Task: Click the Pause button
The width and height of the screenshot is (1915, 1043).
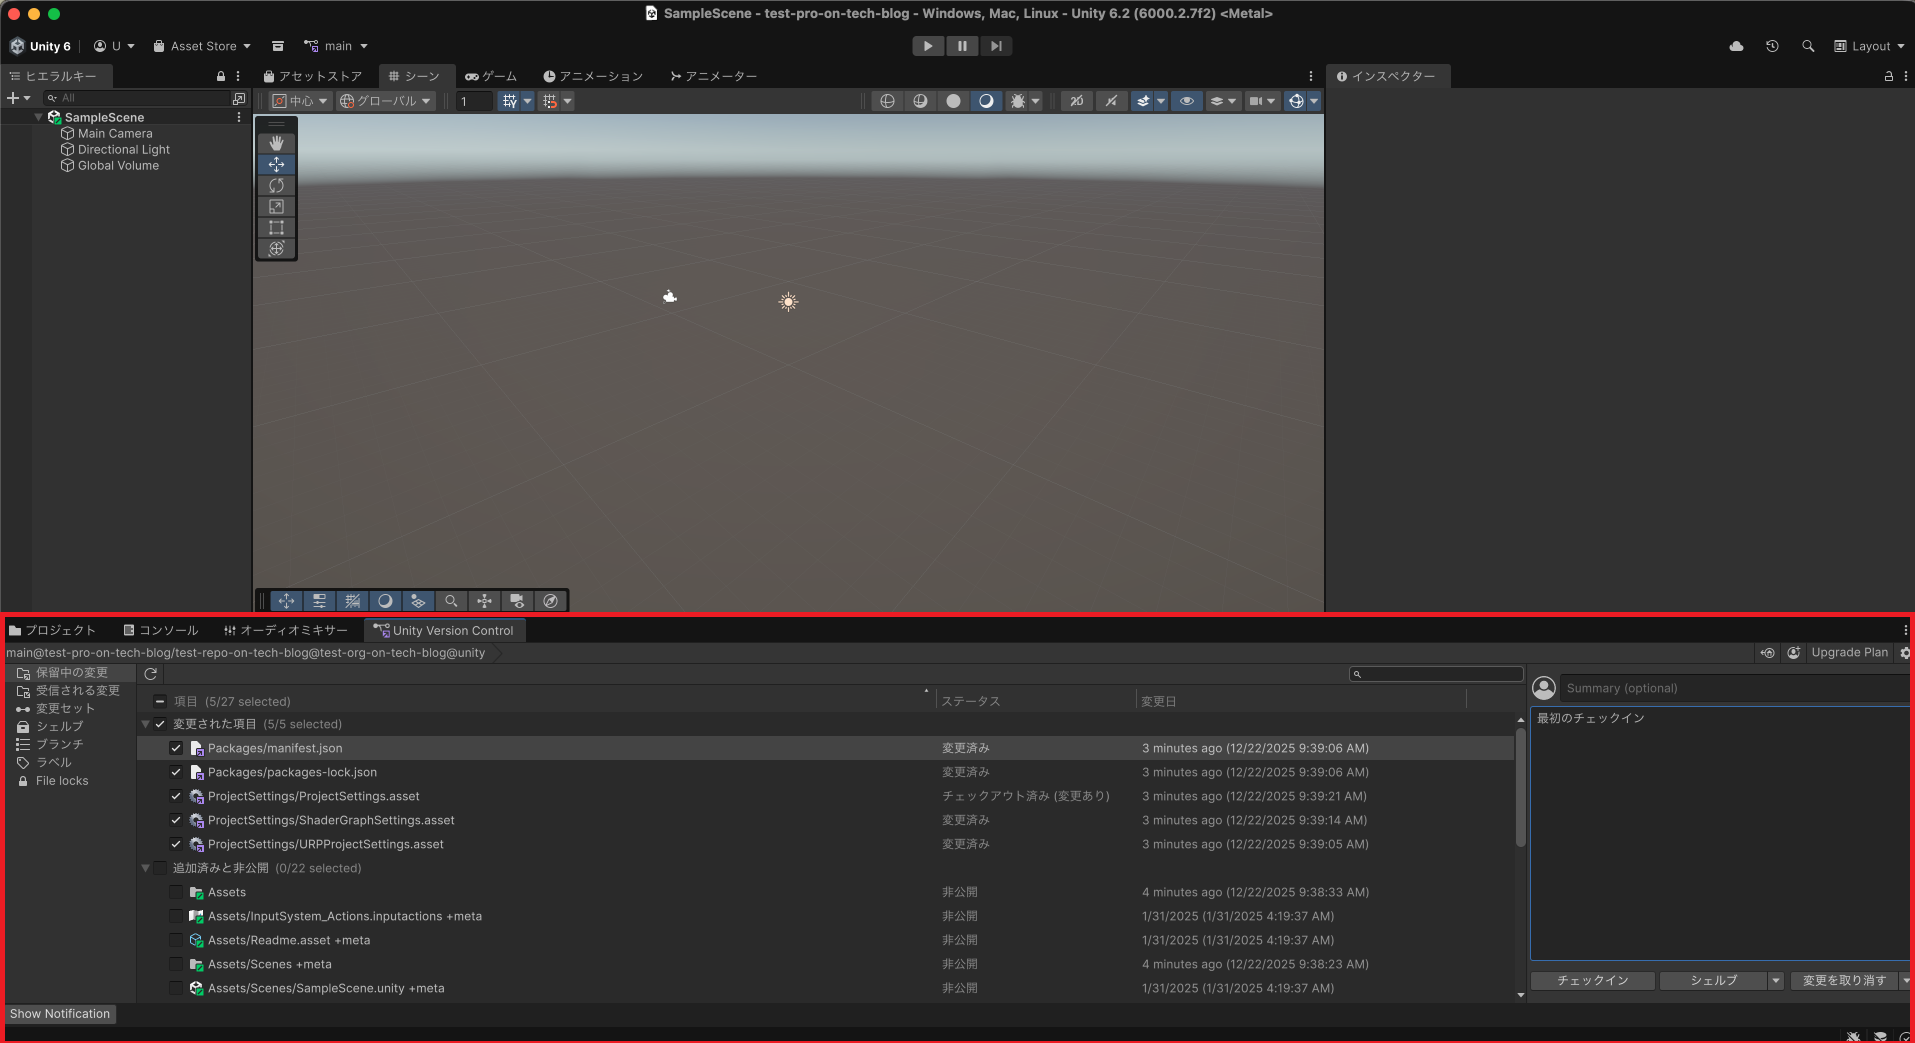Action: (x=962, y=46)
